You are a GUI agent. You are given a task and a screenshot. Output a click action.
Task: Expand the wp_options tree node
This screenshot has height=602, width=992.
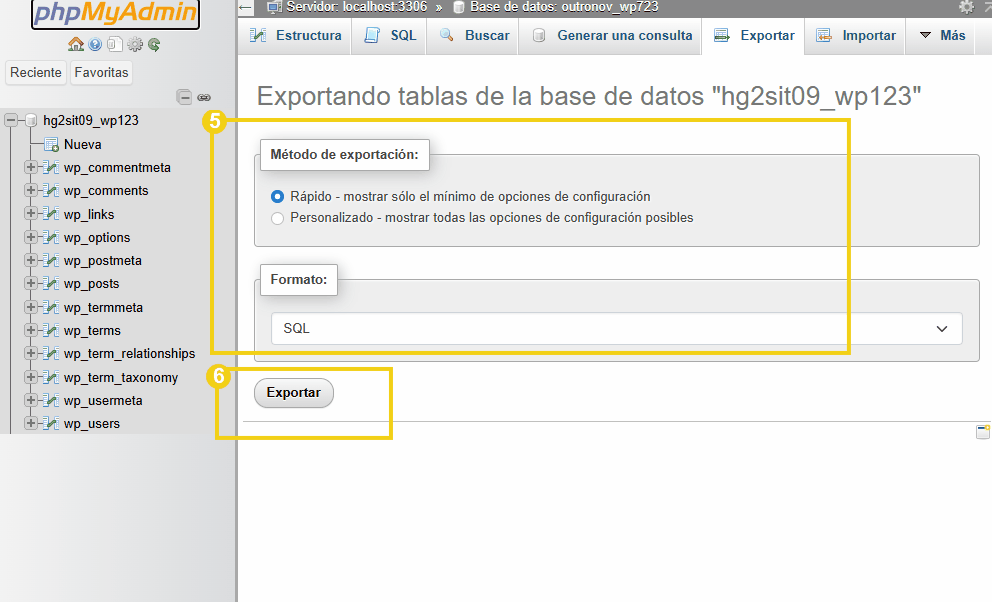(x=30, y=236)
